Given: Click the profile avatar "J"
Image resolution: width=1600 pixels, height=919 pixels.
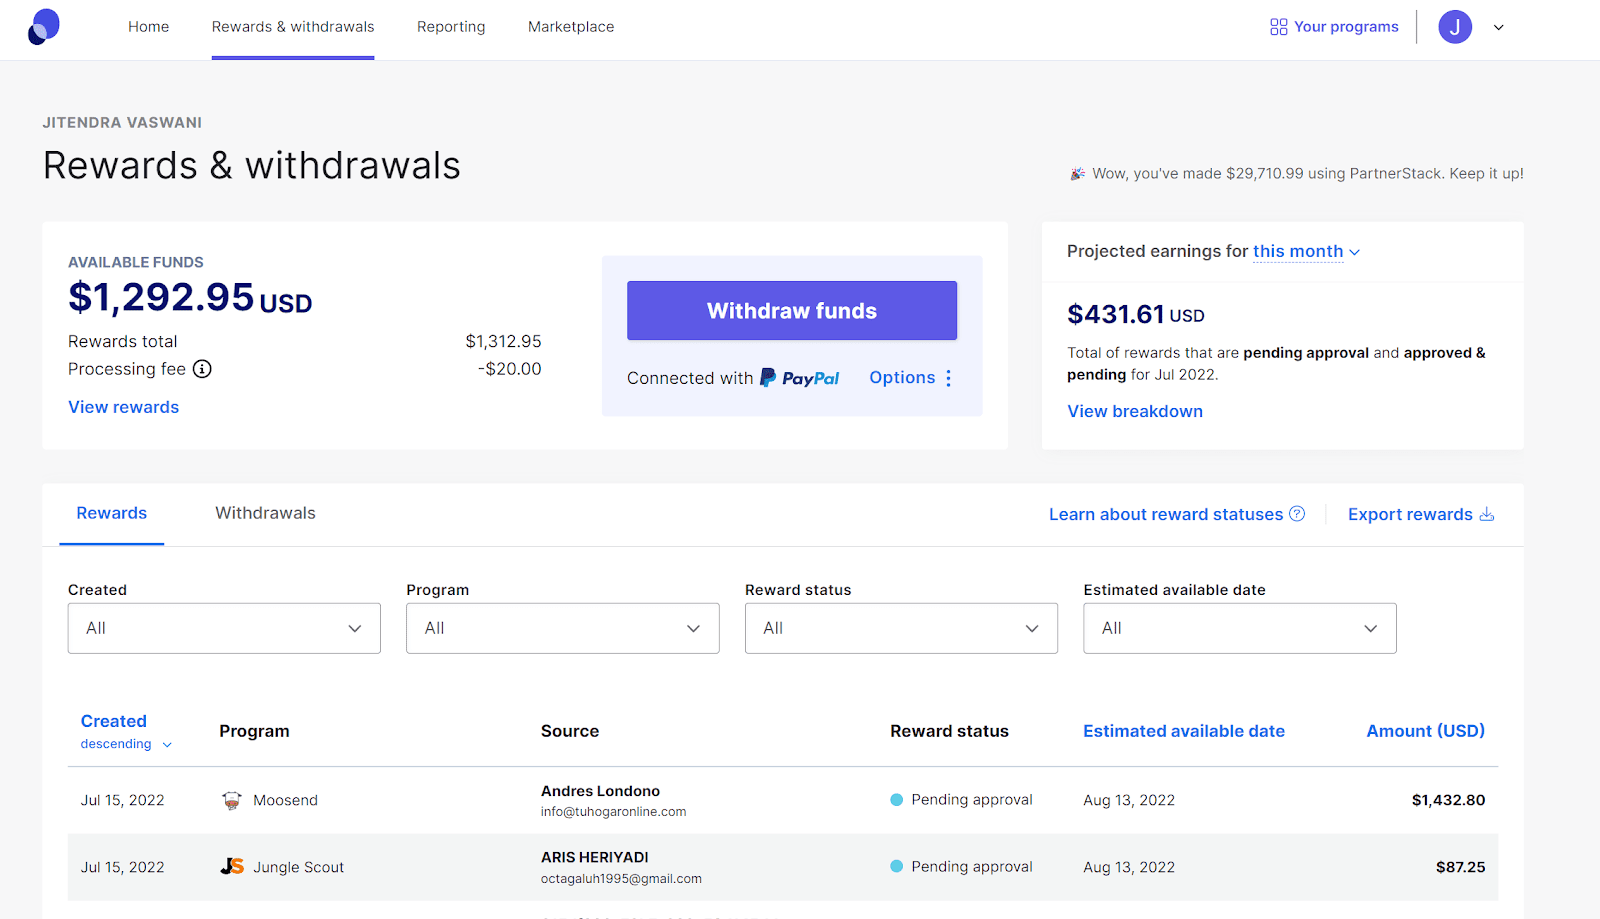Looking at the screenshot, I should tap(1455, 26).
